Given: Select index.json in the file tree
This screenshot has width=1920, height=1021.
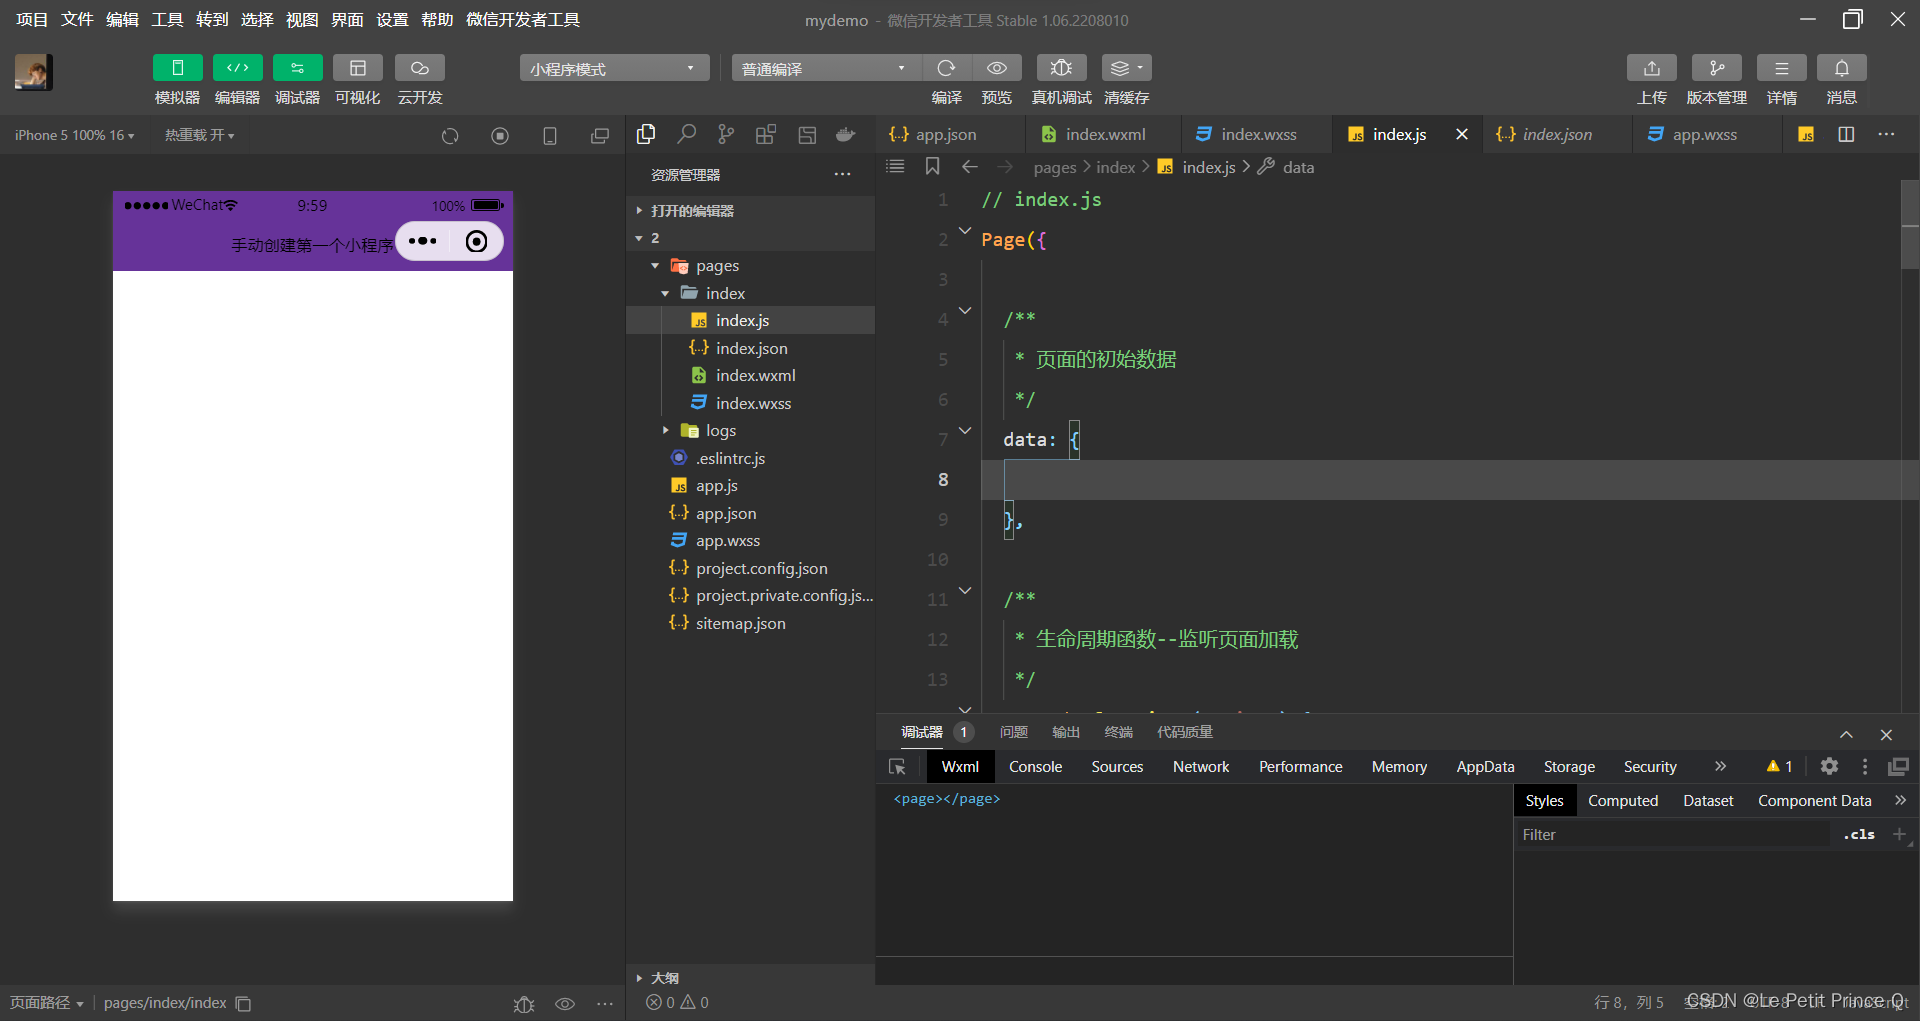Looking at the screenshot, I should click(x=750, y=348).
